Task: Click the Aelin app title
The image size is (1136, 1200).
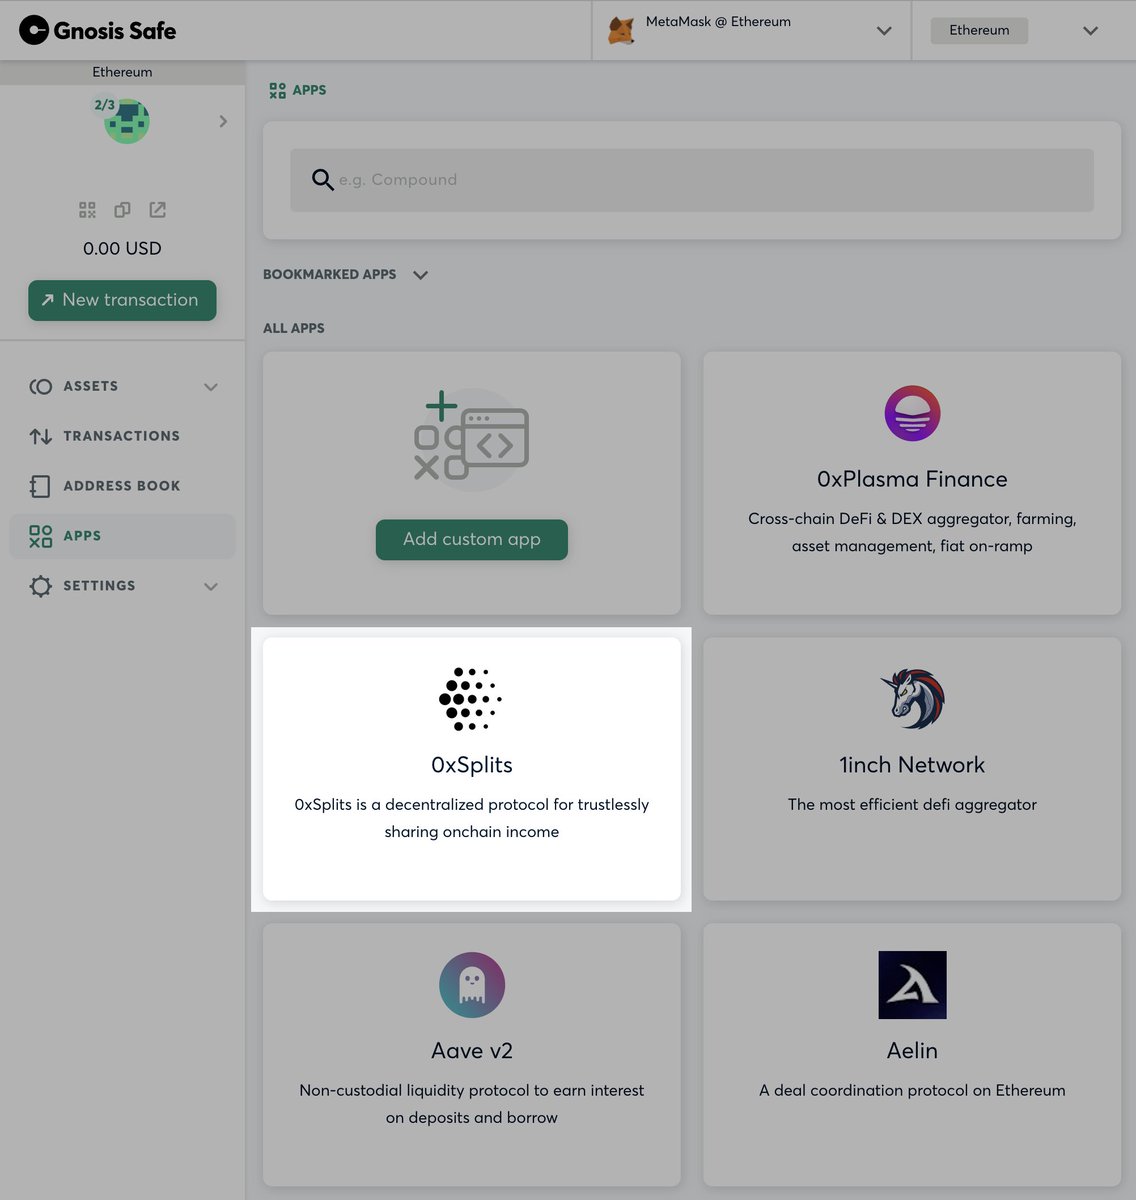Action: 912,1051
